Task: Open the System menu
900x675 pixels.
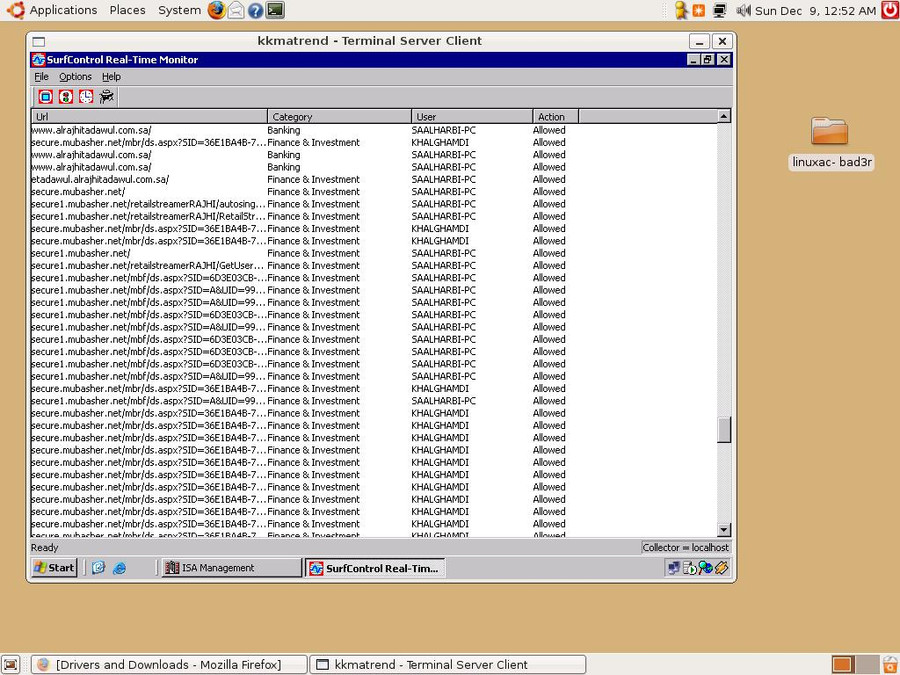Action: [180, 10]
